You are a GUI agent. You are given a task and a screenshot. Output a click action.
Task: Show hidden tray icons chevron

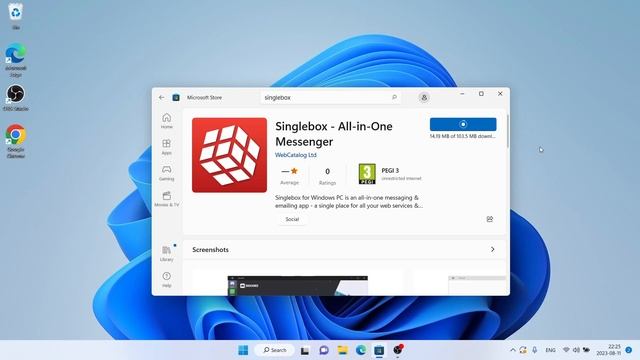click(513, 350)
